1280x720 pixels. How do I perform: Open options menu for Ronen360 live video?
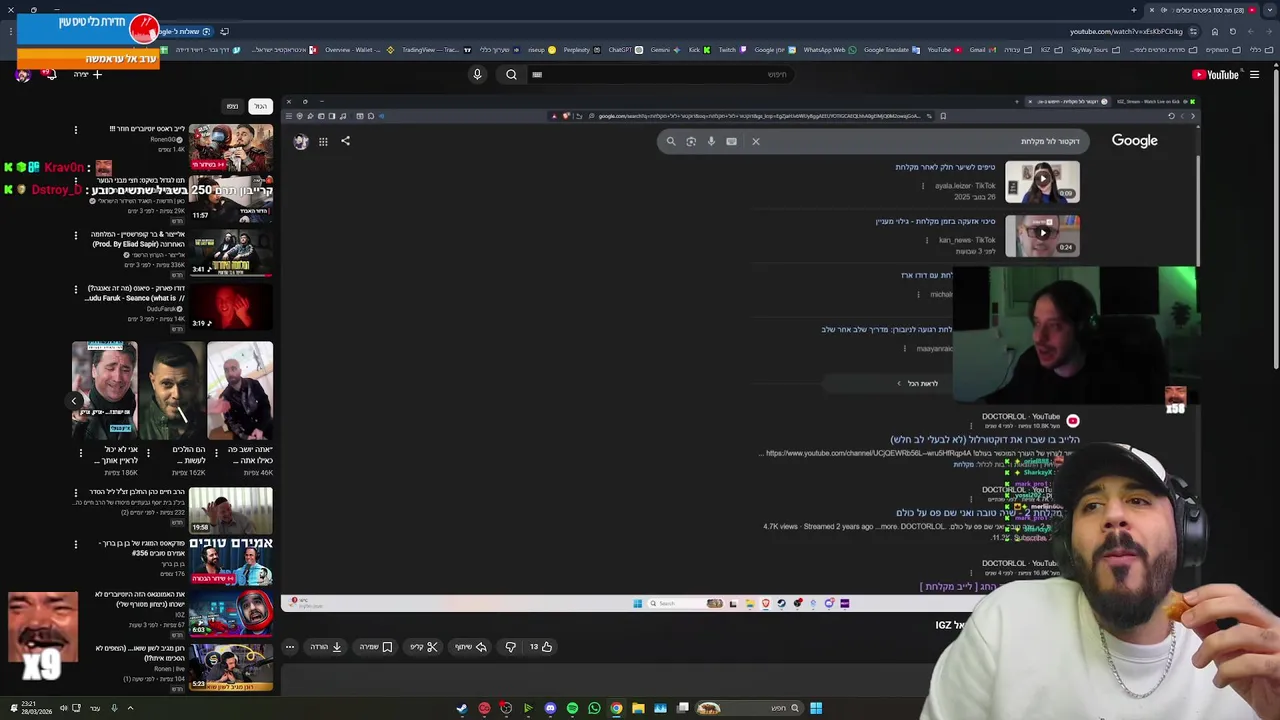coord(75,130)
